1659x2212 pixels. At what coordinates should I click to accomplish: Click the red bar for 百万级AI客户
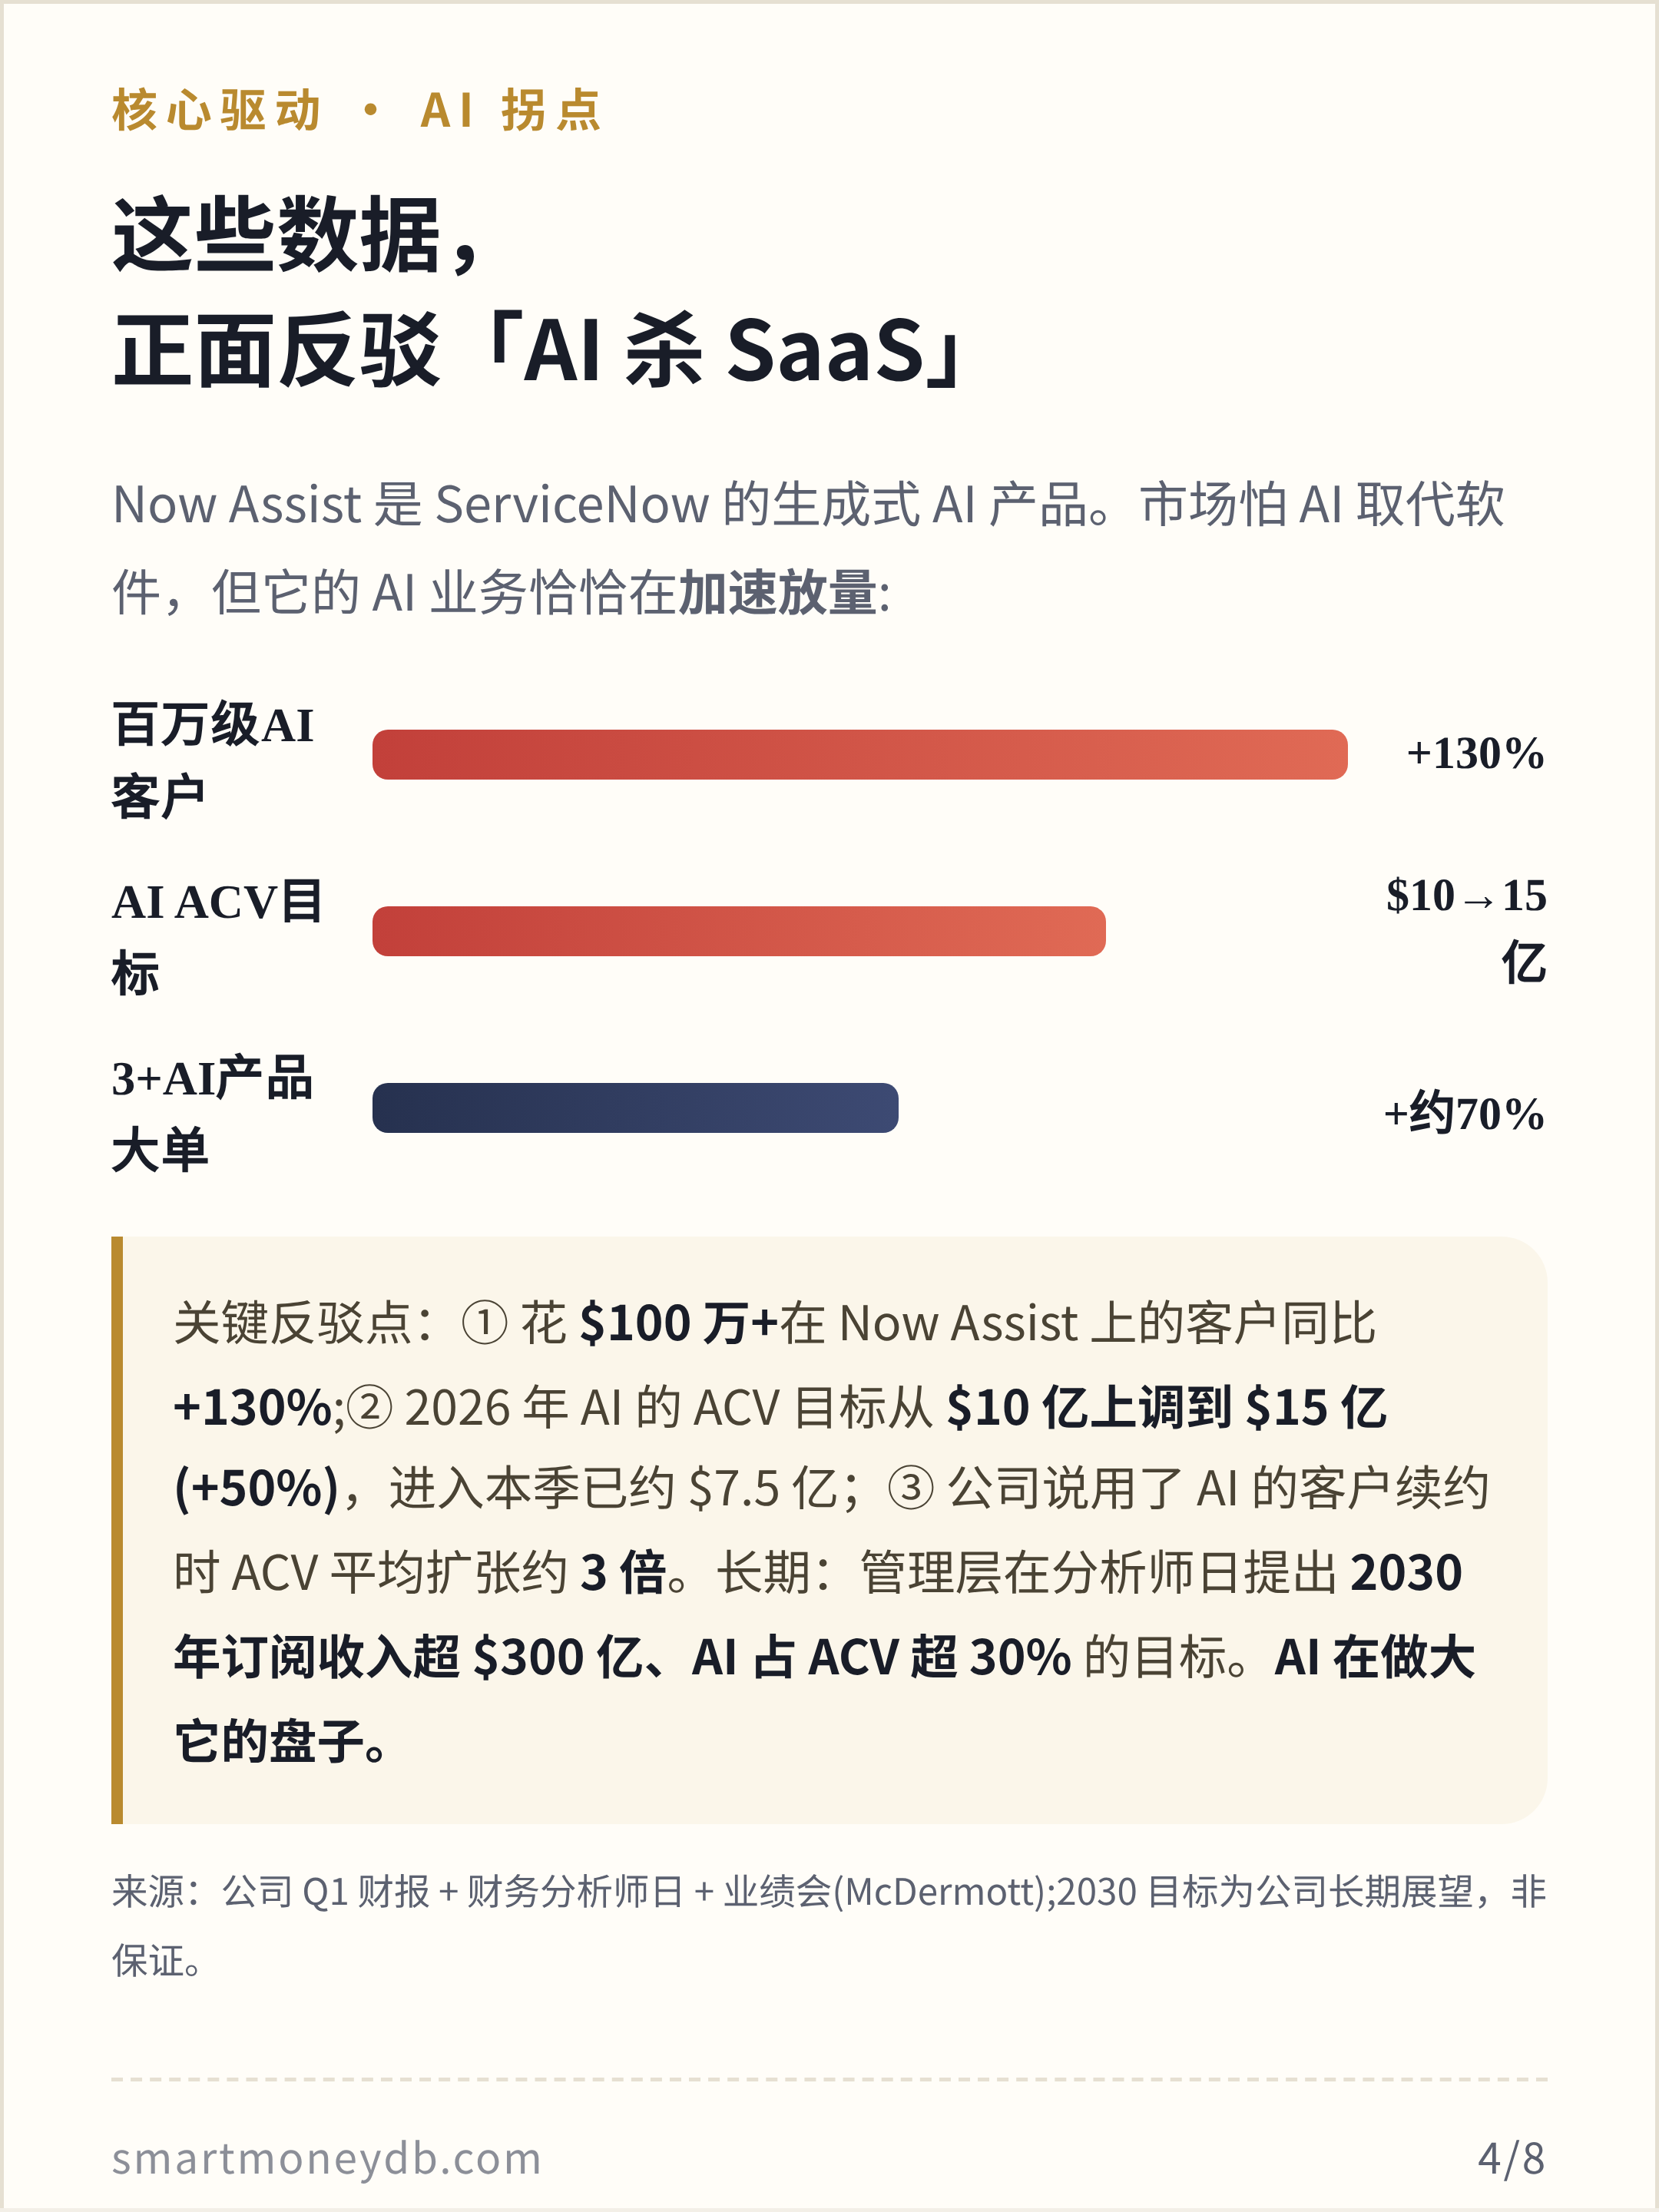860,755
